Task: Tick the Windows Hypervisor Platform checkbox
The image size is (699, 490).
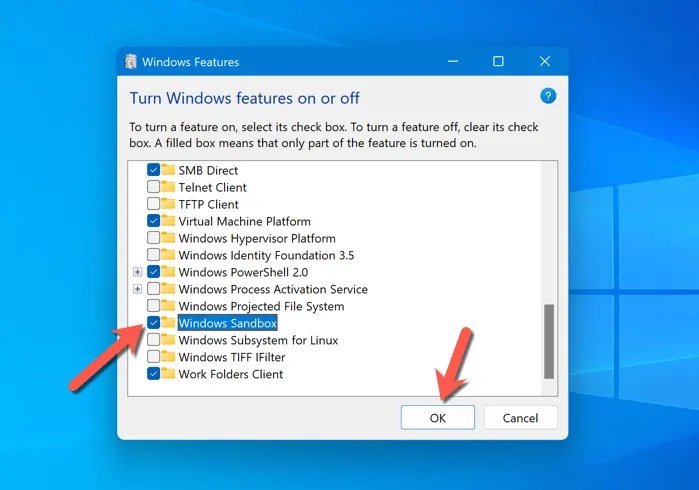Action: (153, 238)
